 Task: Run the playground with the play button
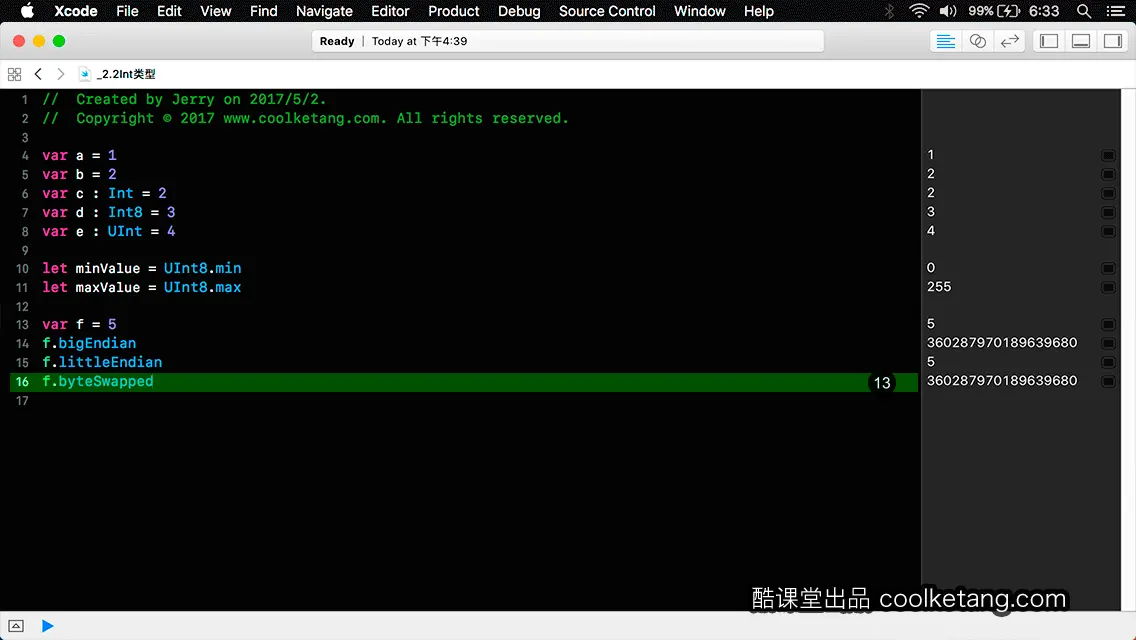[x=47, y=626]
